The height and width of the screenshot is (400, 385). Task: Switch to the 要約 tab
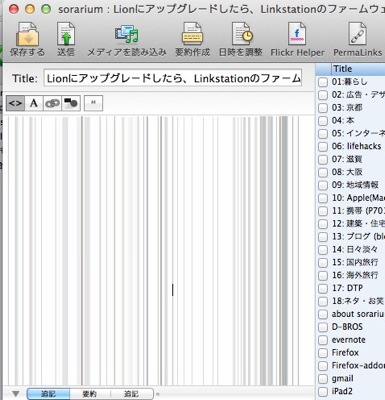point(90,394)
